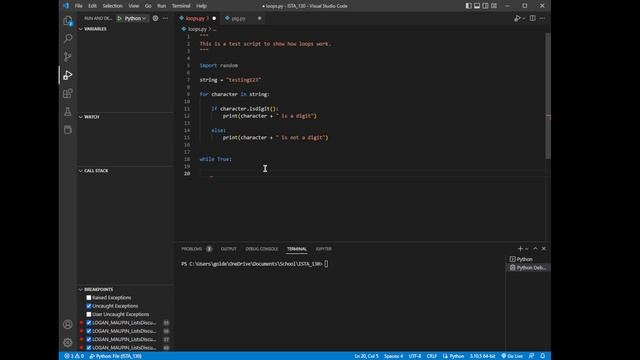Open the Help menu
This screenshot has height=360, width=640.
click(201, 6)
